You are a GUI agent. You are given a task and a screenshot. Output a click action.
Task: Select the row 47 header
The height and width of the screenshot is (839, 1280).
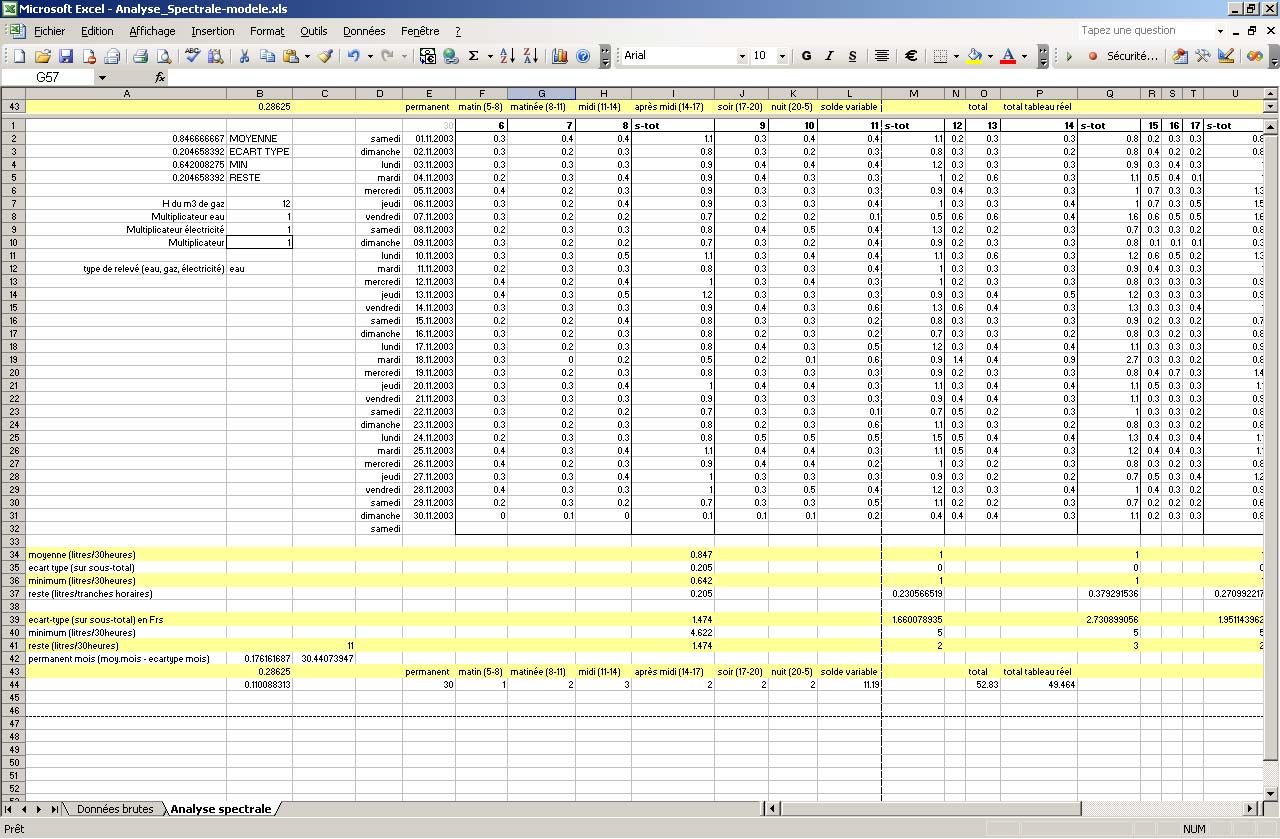(14, 723)
